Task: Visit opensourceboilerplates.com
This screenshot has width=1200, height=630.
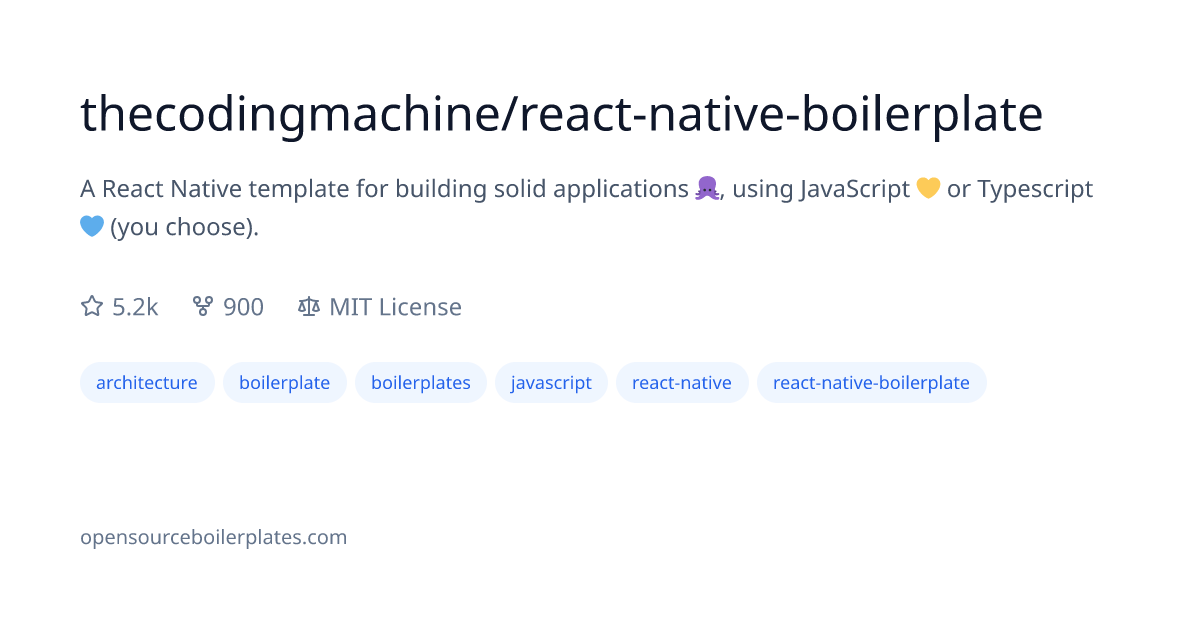Action: pos(213,537)
